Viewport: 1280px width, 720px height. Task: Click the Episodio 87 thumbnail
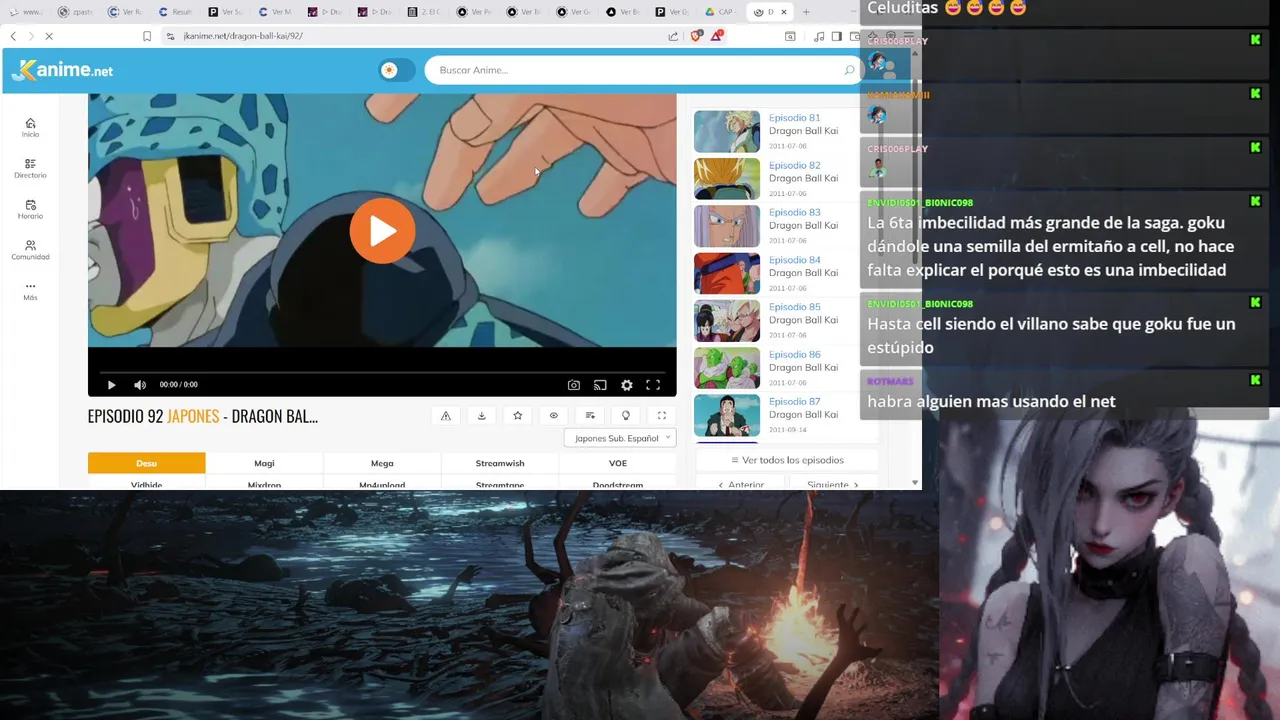pos(727,415)
